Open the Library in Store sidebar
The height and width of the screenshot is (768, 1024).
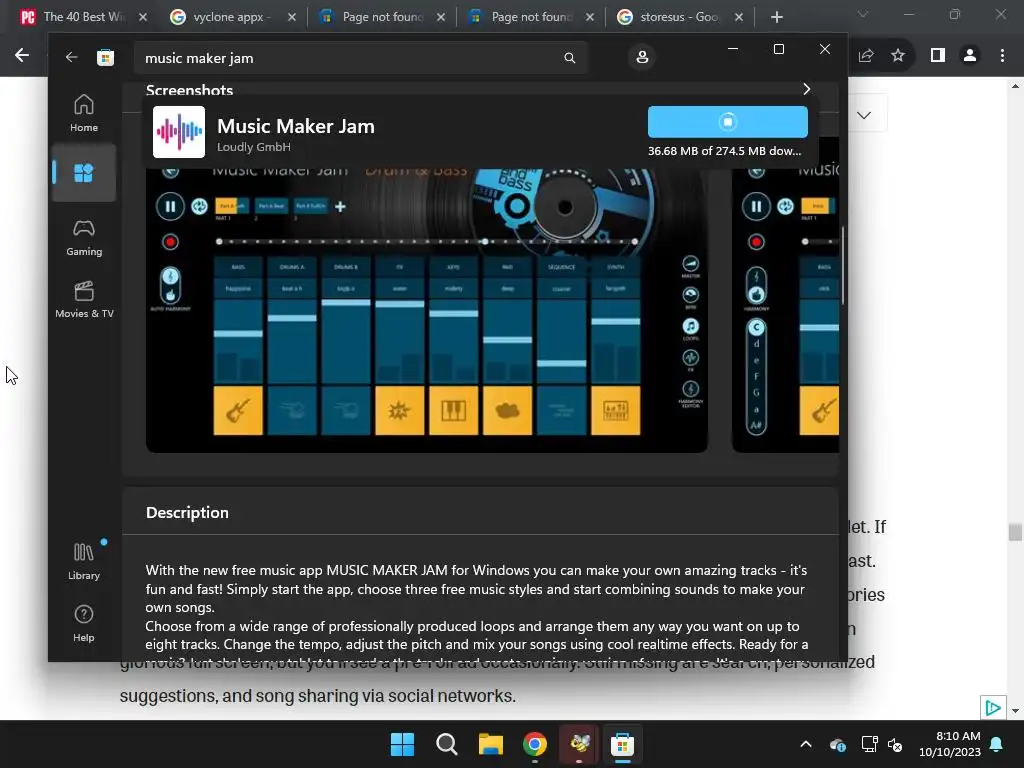point(84,561)
